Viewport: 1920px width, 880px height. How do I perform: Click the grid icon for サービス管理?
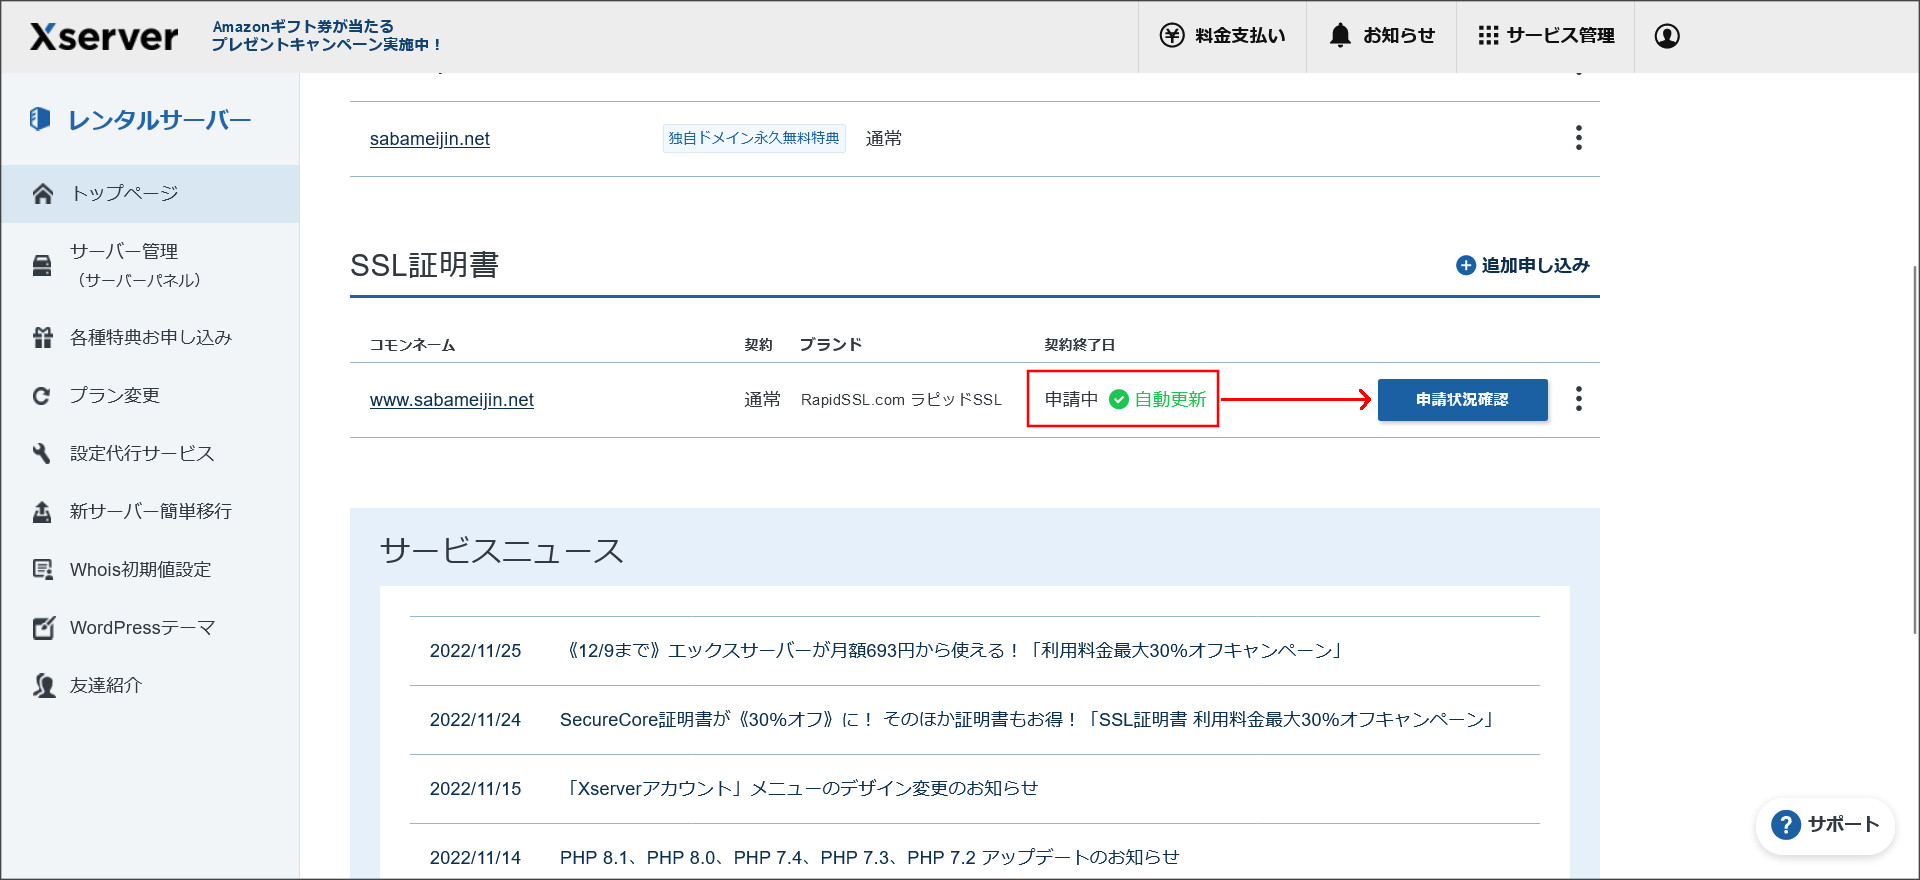[1488, 36]
